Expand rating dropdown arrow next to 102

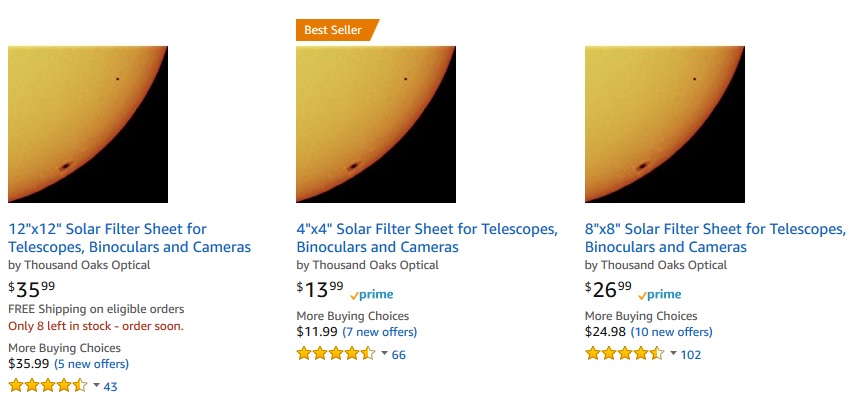673,353
